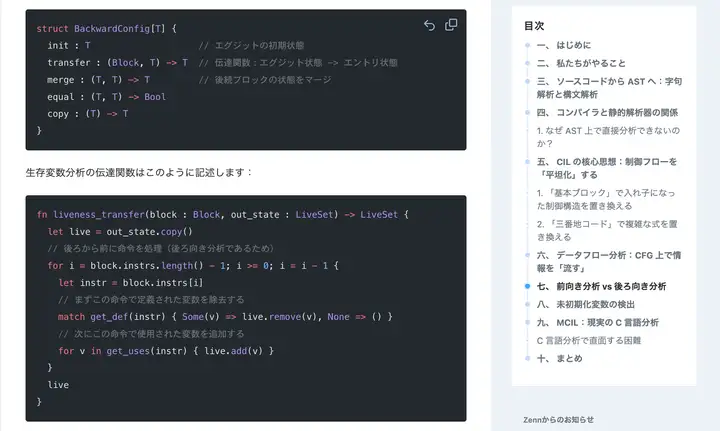Click code line match get_def(instr)
The width and height of the screenshot is (720, 431).
225,317
